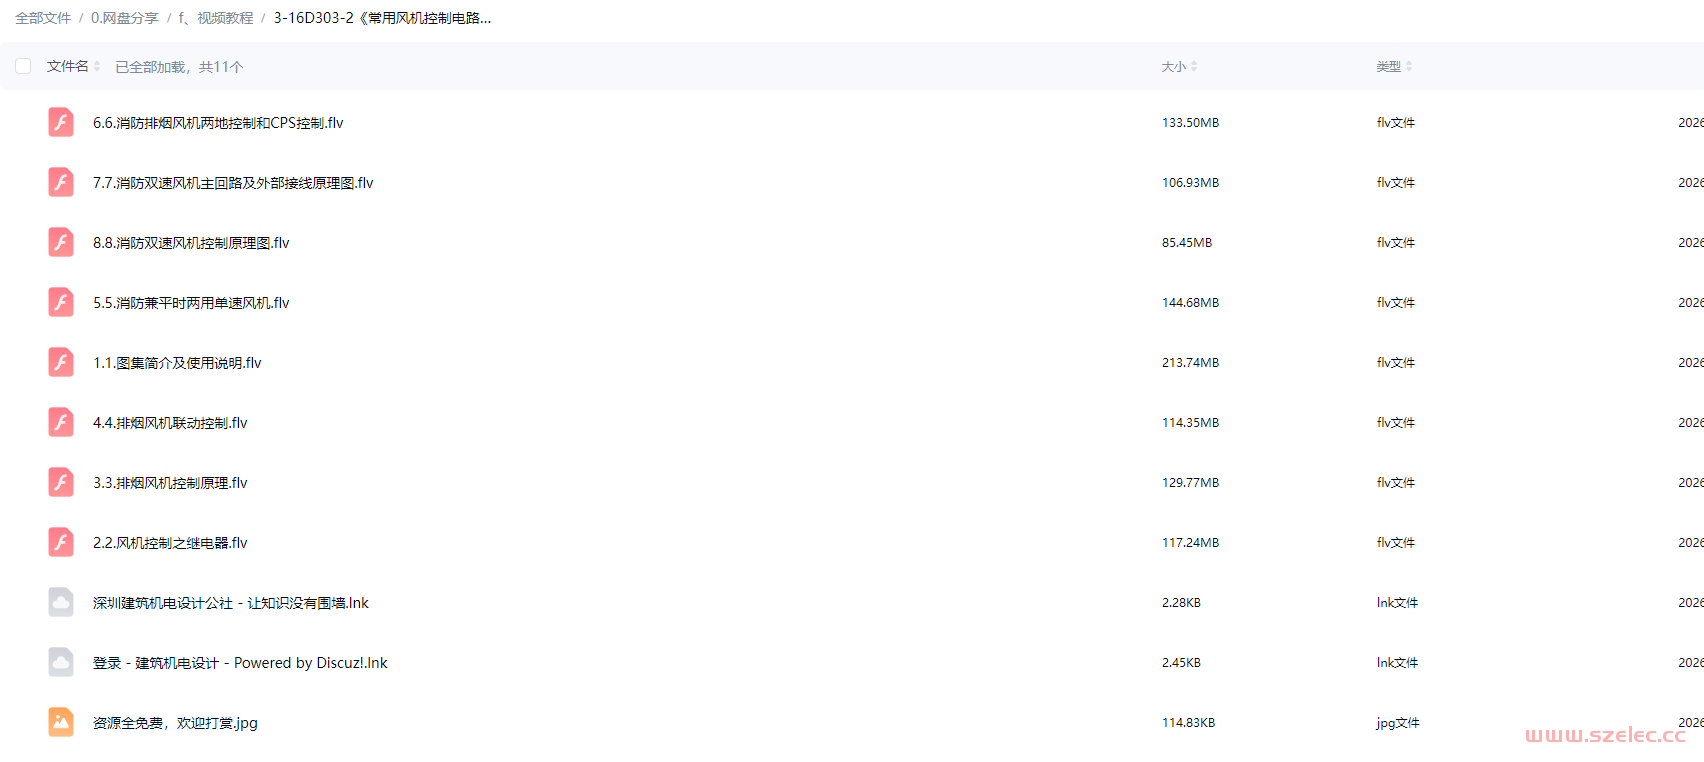1704x762 pixels.
Task: Click the flv icon beside 1.1.图集简介及使用说明
Action: 61,362
